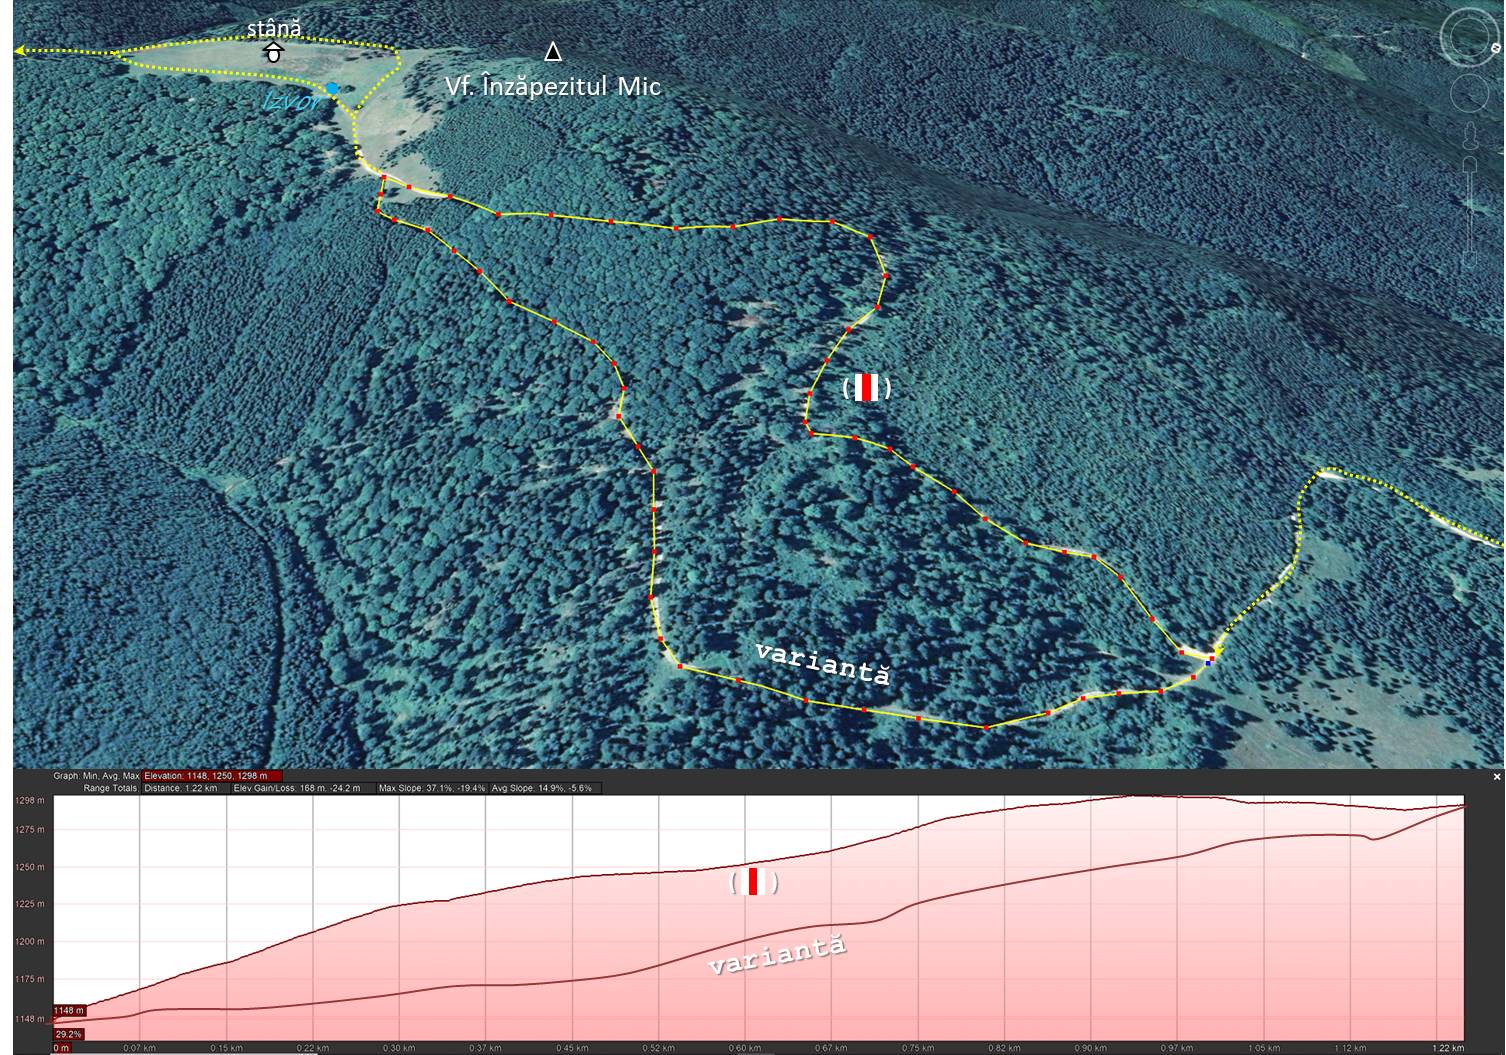Click the 29.2% slope tag on graph
This screenshot has height=1055, width=1506.
point(68,1034)
